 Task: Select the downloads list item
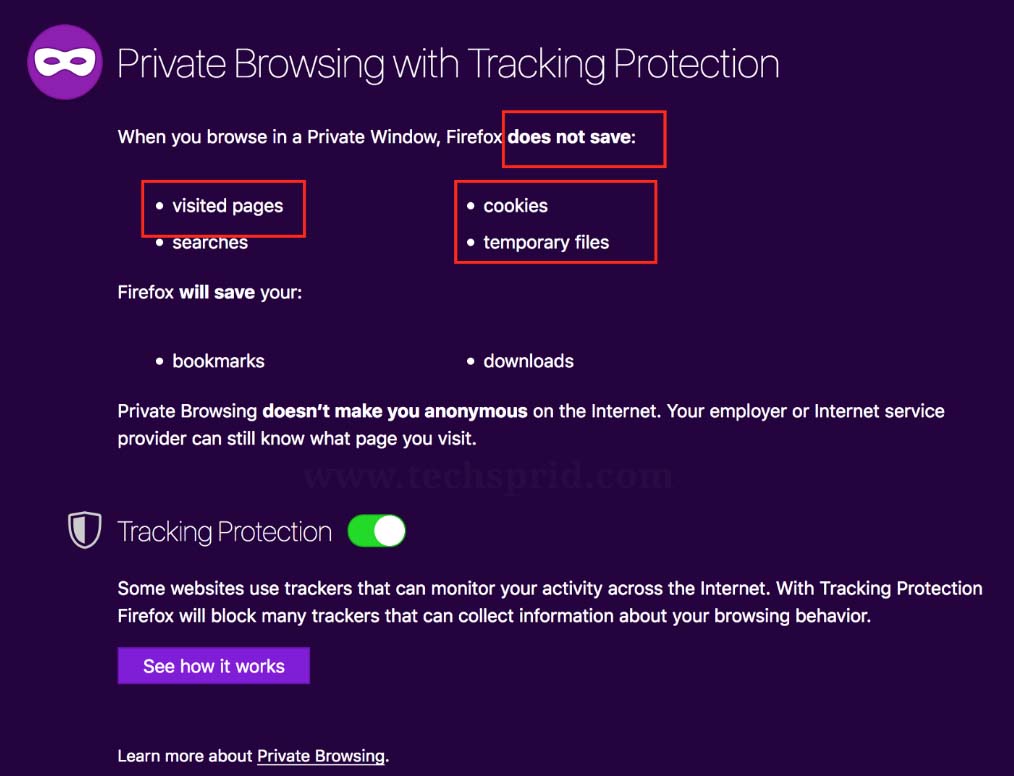pyautogui.click(x=528, y=361)
